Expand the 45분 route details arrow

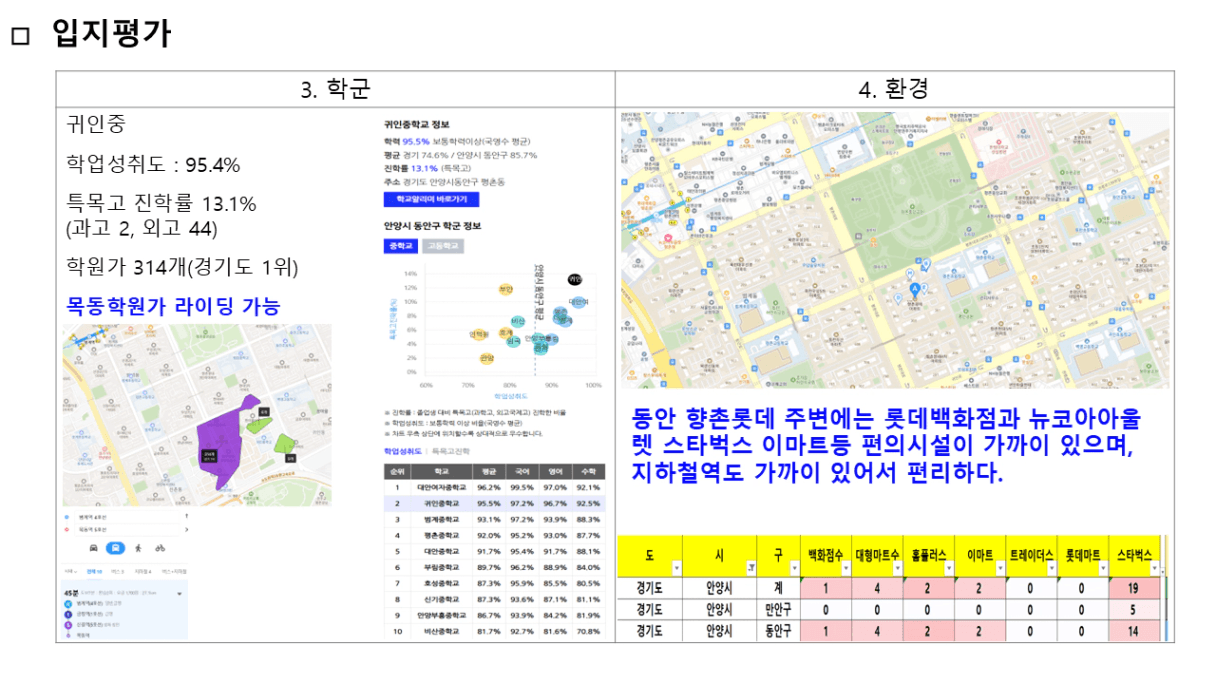[179, 594]
